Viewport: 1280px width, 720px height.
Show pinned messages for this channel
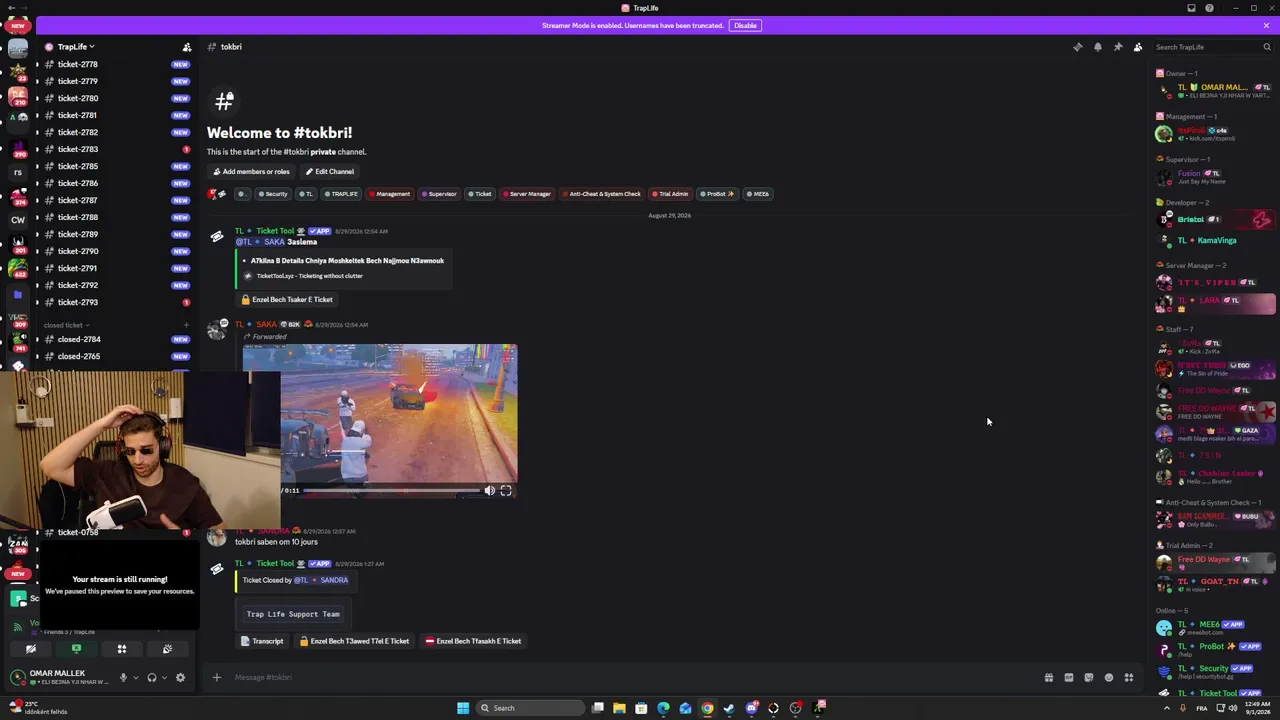pos(1117,47)
